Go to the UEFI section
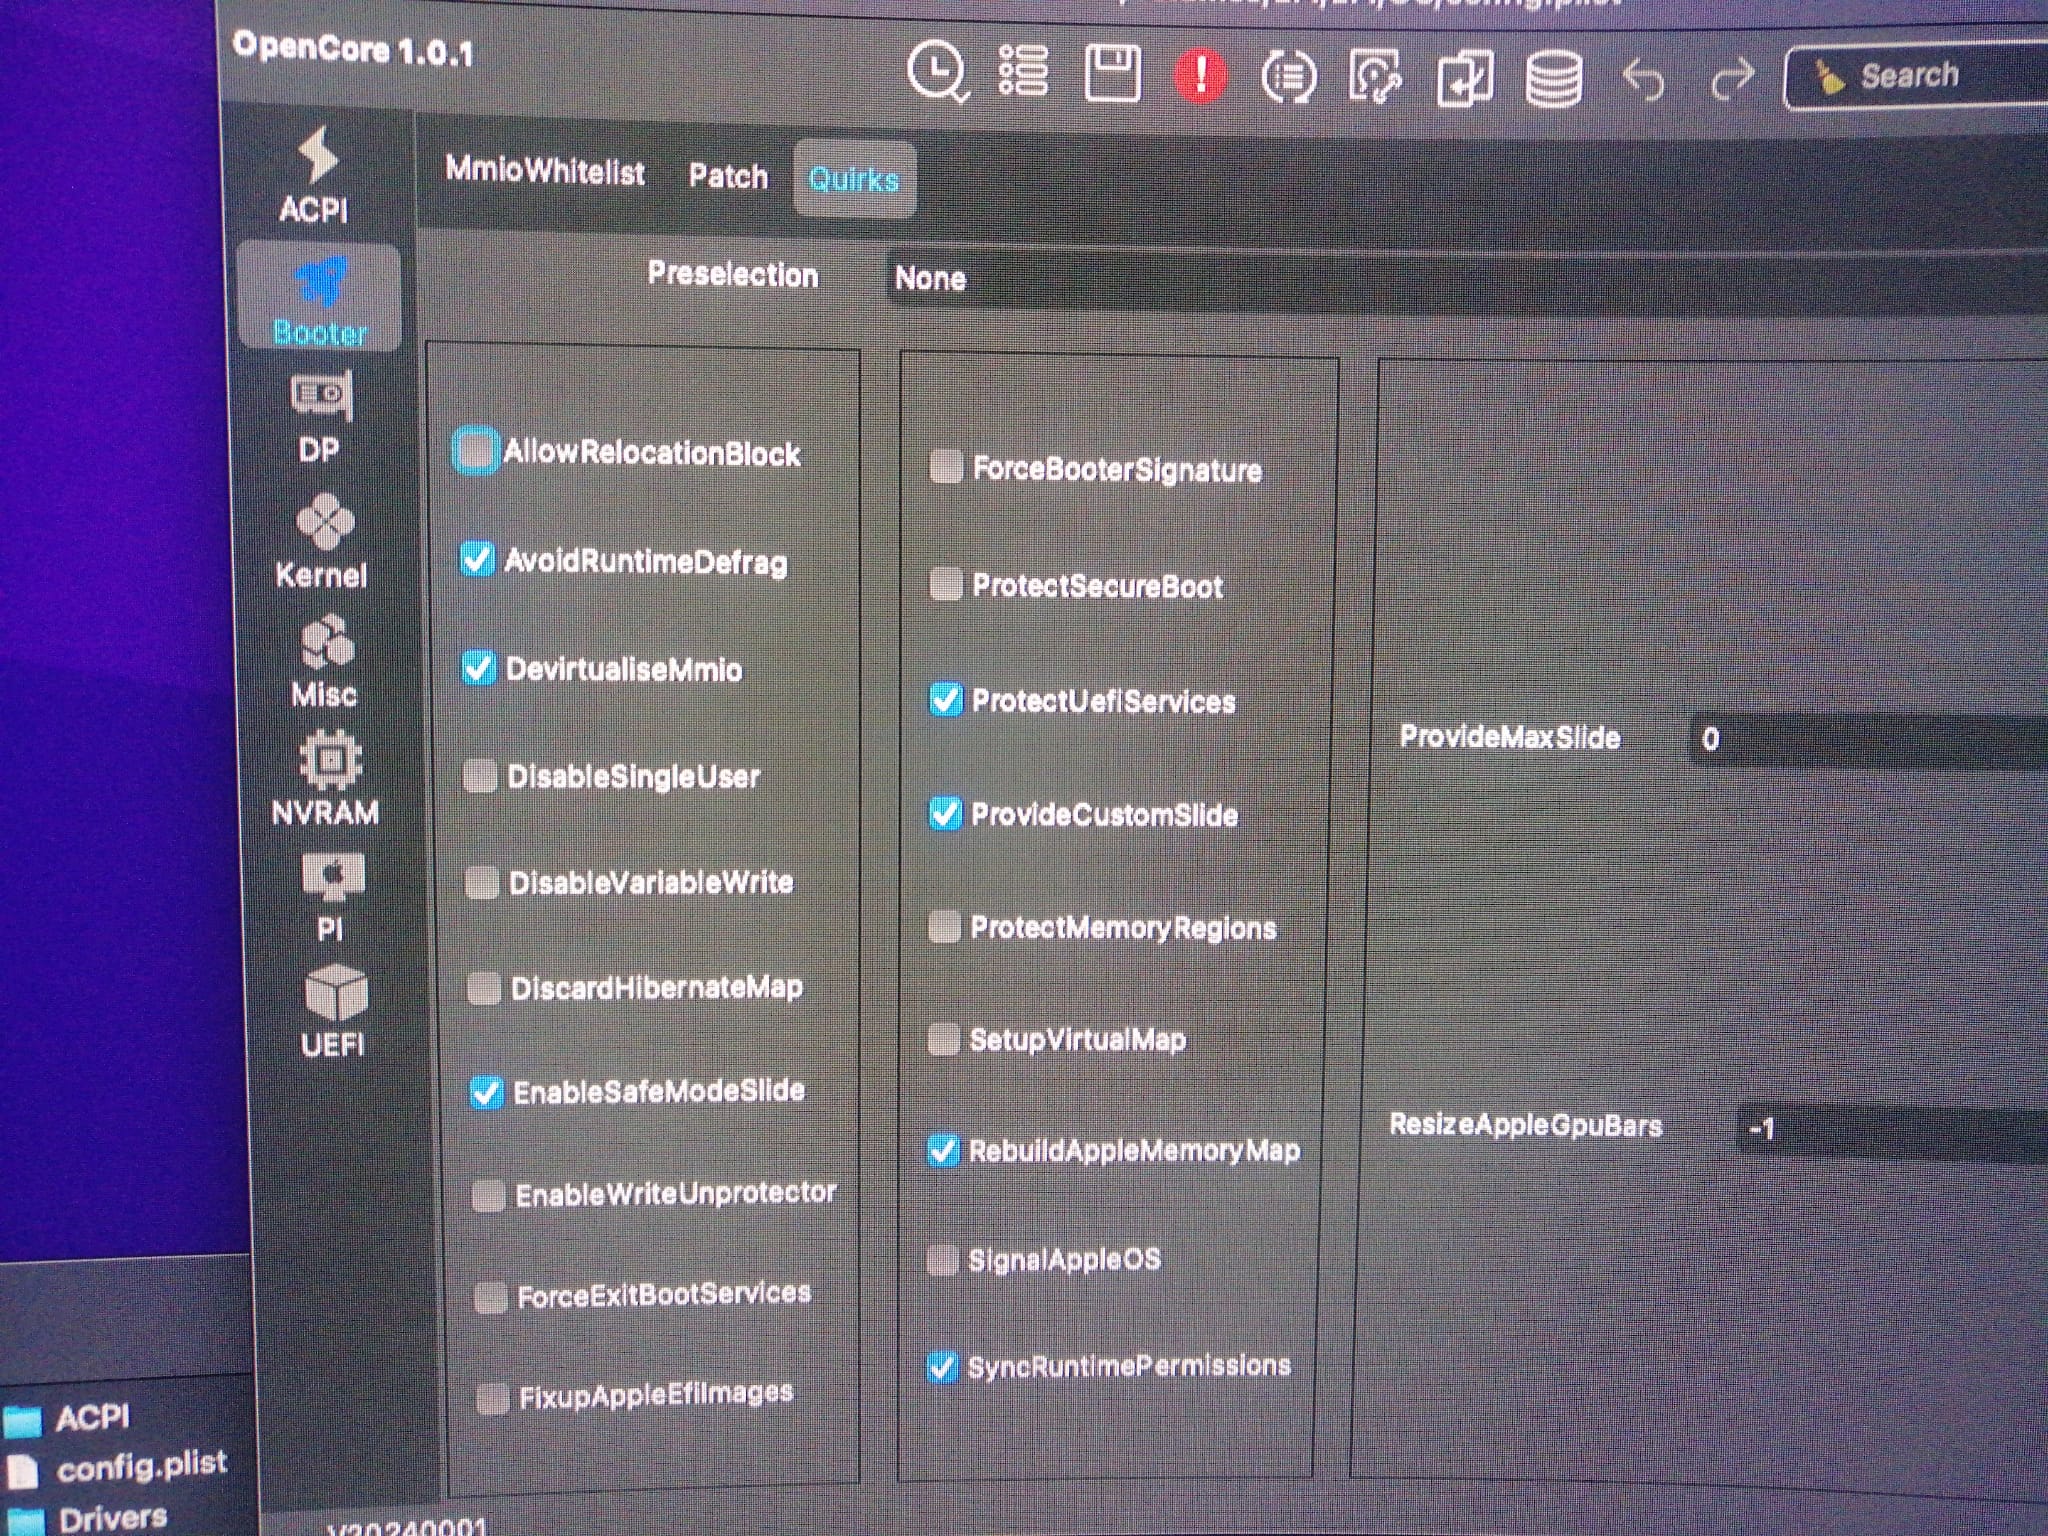Image resolution: width=2048 pixels, height=1536 pixels. 334,1012
